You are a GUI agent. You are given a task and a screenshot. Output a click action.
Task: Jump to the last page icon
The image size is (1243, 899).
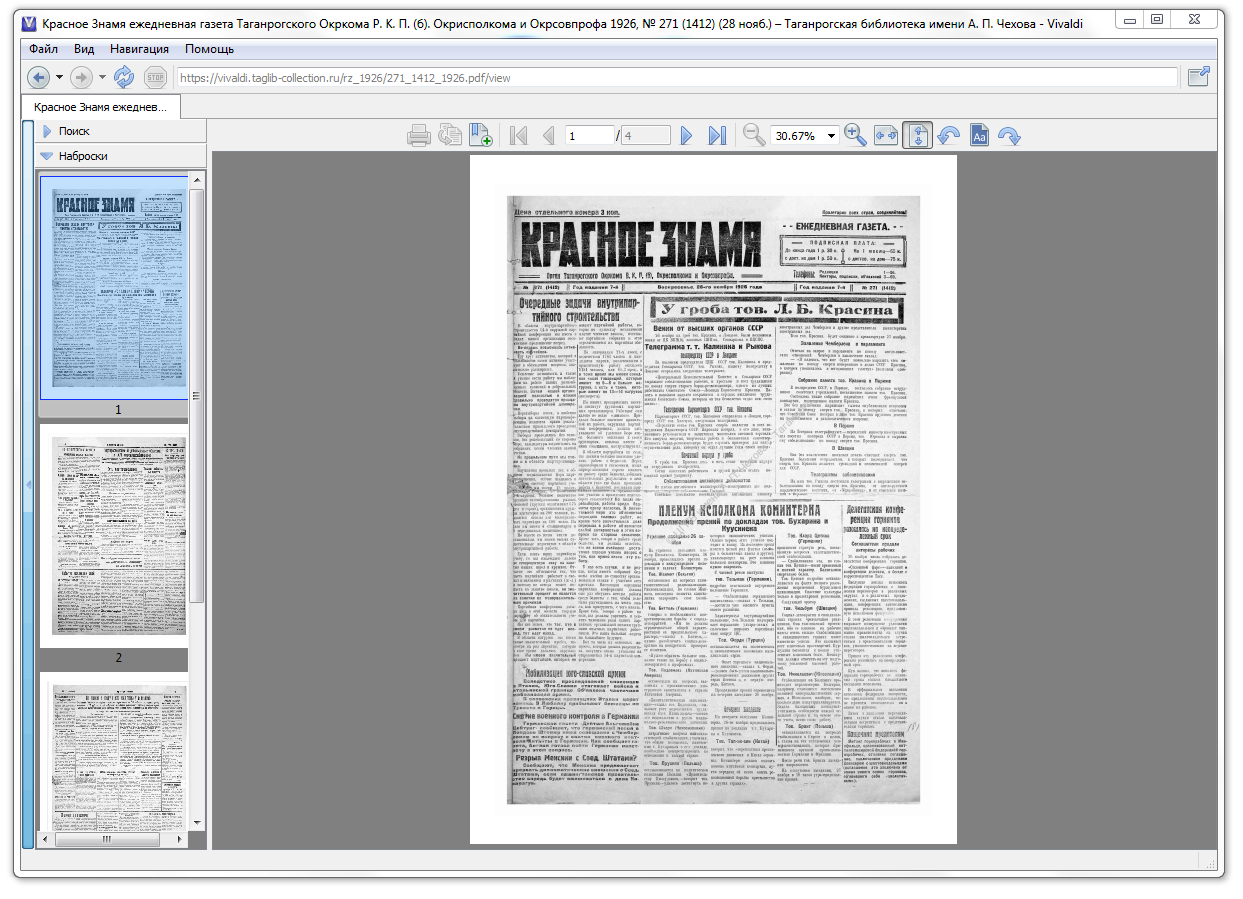(x=717, y=135)
